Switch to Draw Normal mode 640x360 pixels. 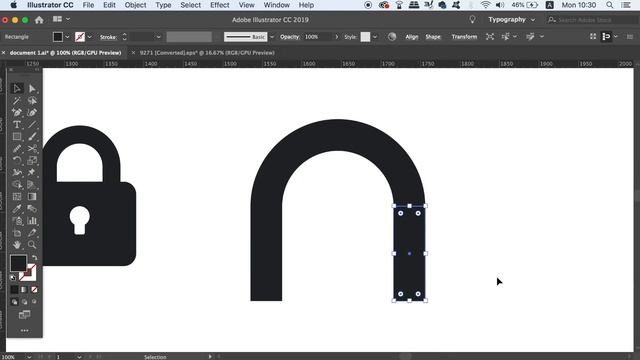tap(14, 302)
